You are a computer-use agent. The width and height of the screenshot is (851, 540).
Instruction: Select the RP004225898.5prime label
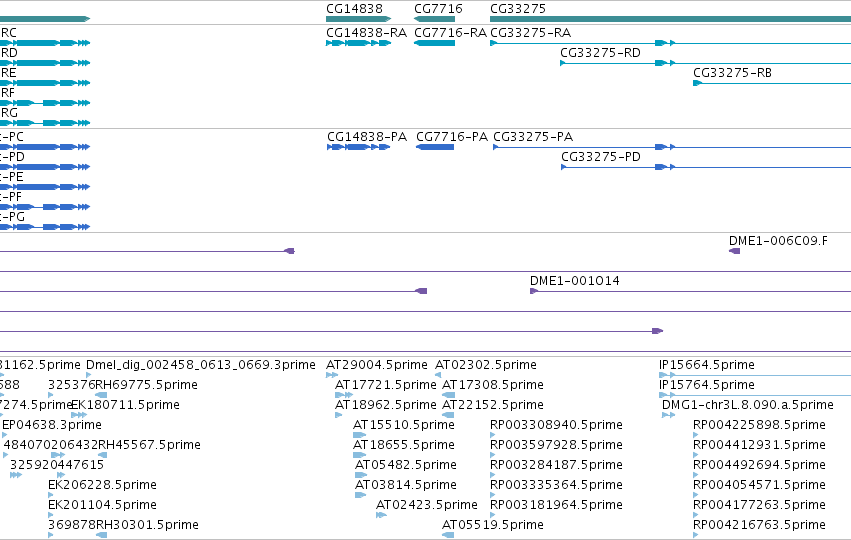pyautogui.click(x=759, y=425)
